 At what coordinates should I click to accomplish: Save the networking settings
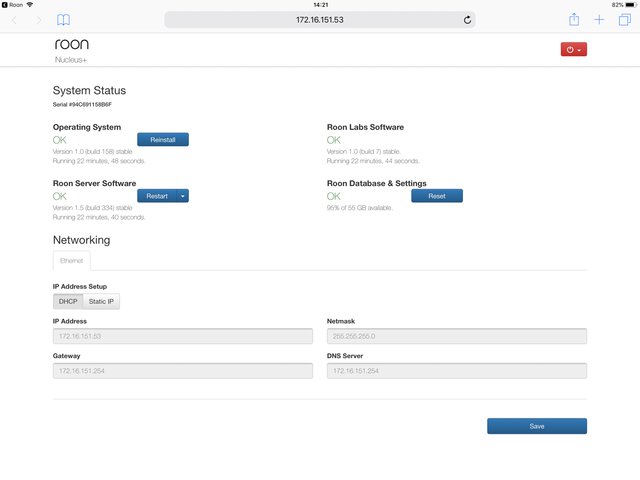[536, 426]
